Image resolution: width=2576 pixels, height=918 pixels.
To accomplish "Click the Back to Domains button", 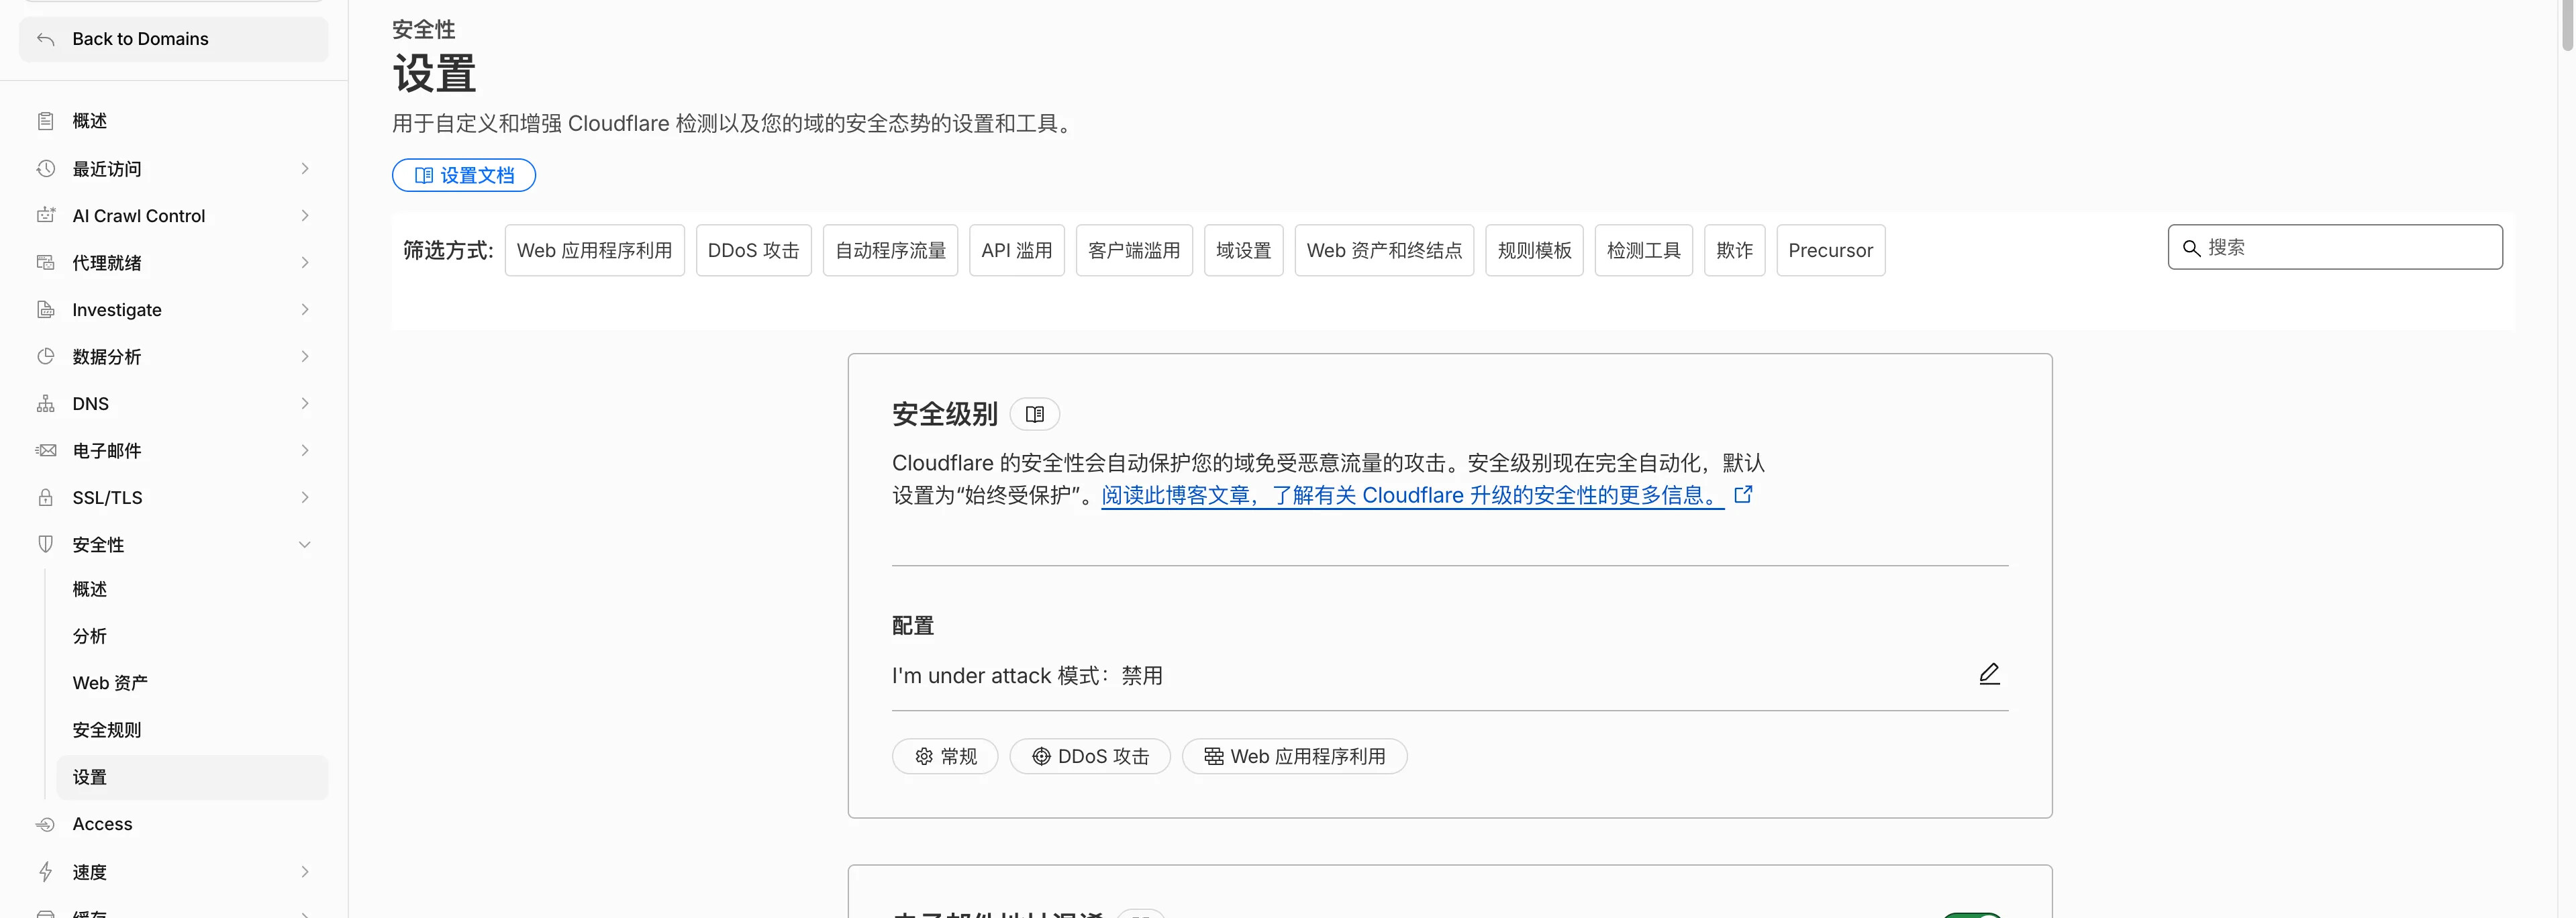I will 174,39.
